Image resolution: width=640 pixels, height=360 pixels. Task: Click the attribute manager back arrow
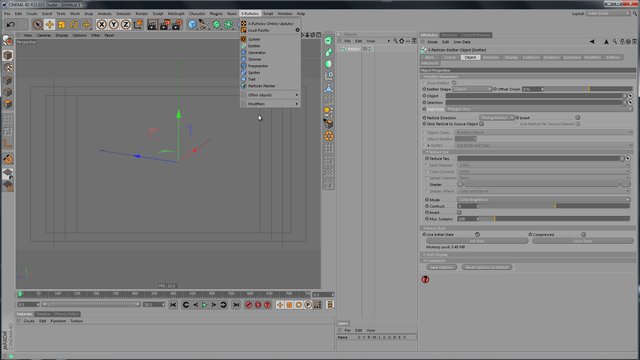[592, 42]
